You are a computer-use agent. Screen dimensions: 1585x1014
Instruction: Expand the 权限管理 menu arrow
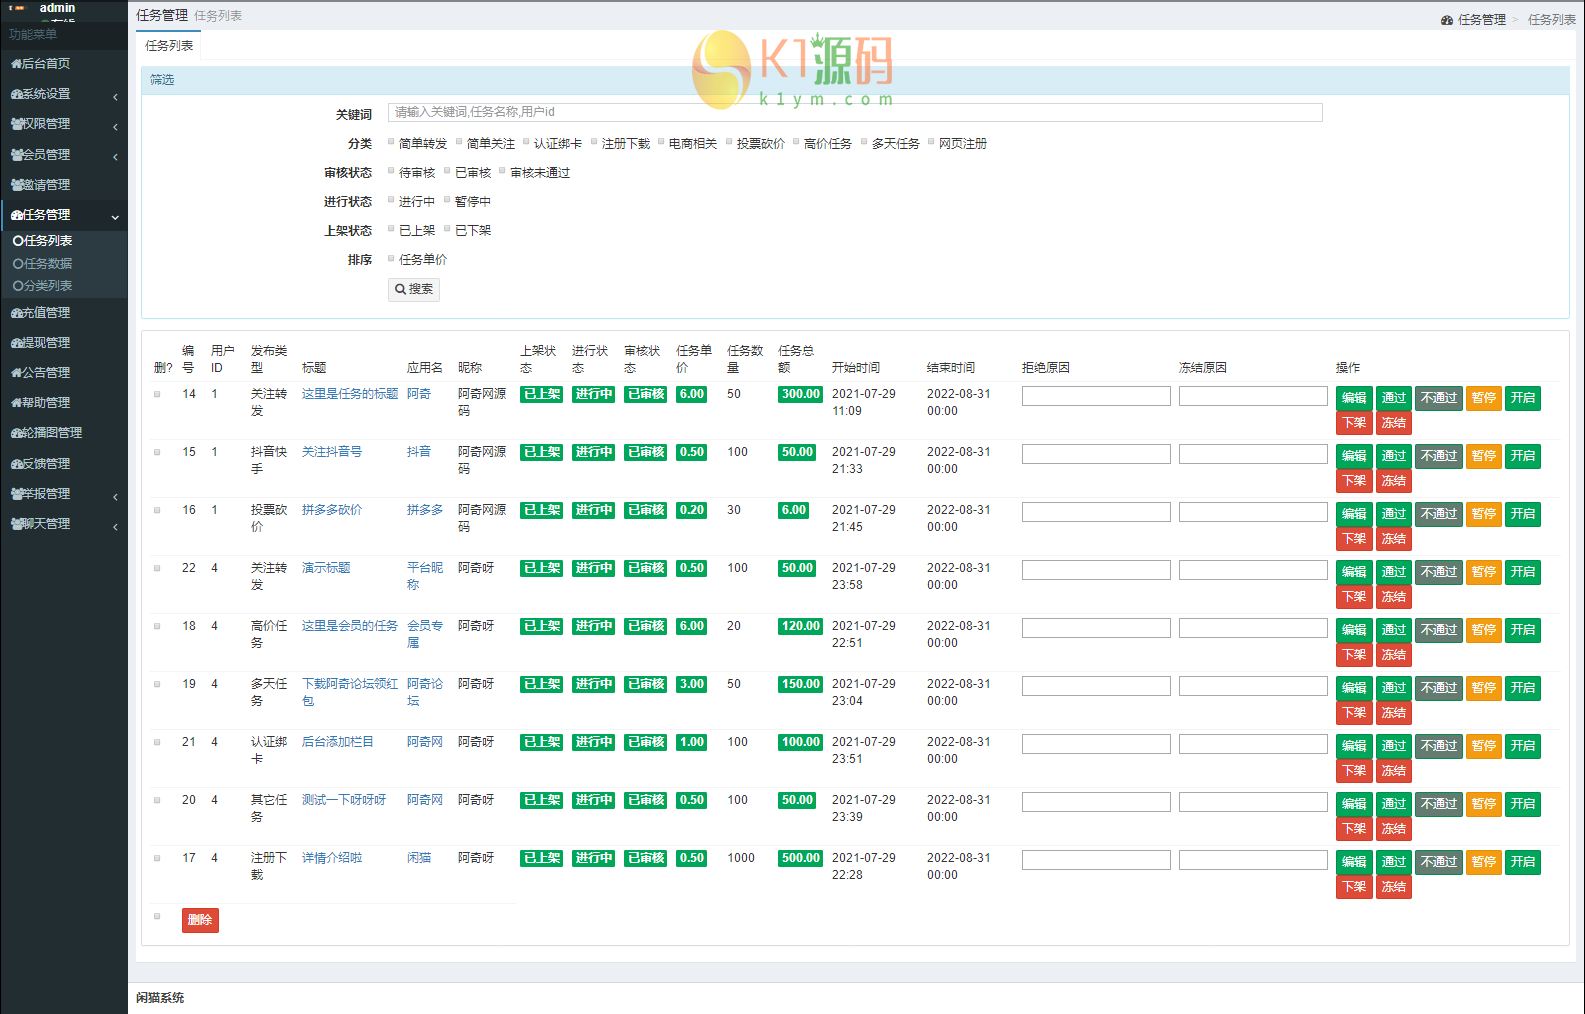click(x=115, y=127)
